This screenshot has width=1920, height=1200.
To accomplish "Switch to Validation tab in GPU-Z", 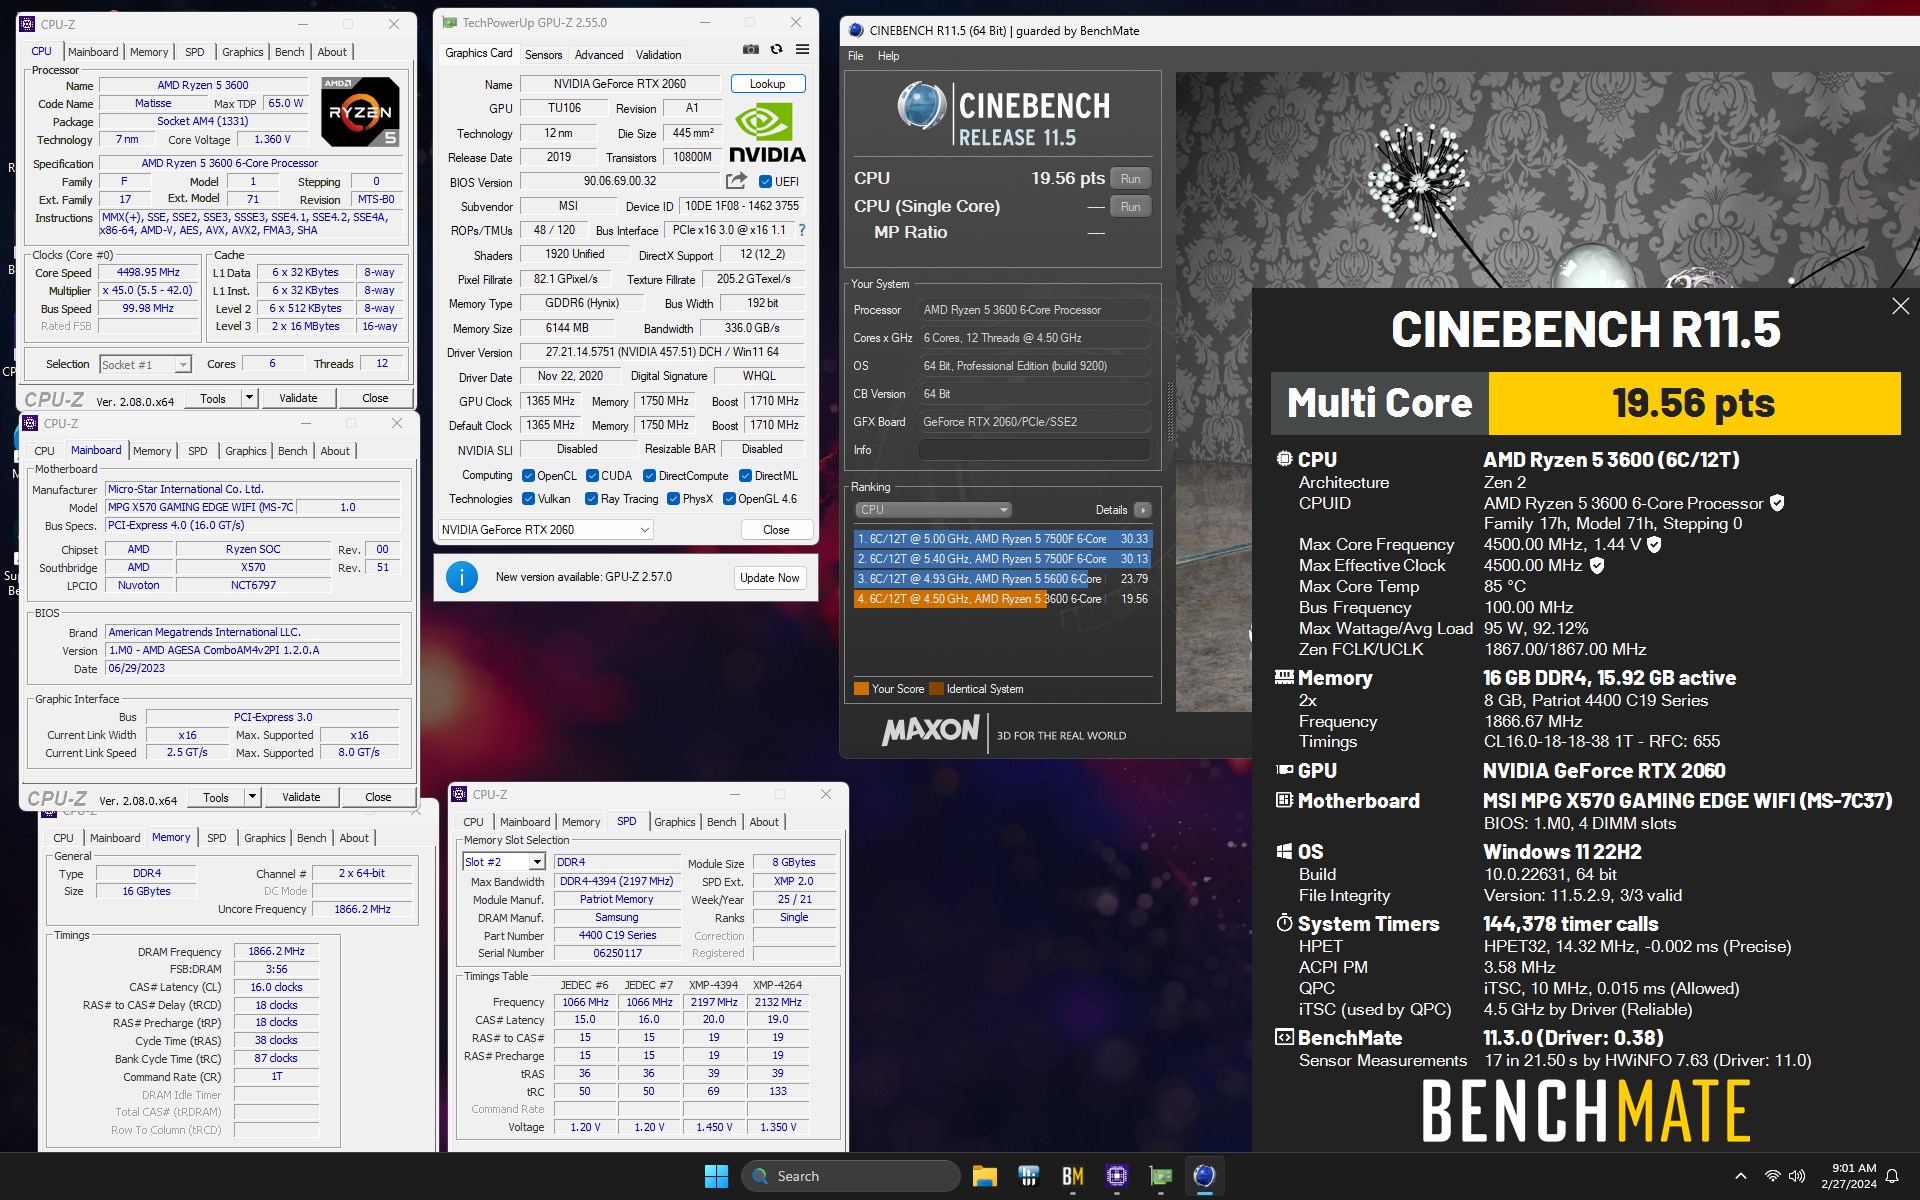I will coord(658,55).
